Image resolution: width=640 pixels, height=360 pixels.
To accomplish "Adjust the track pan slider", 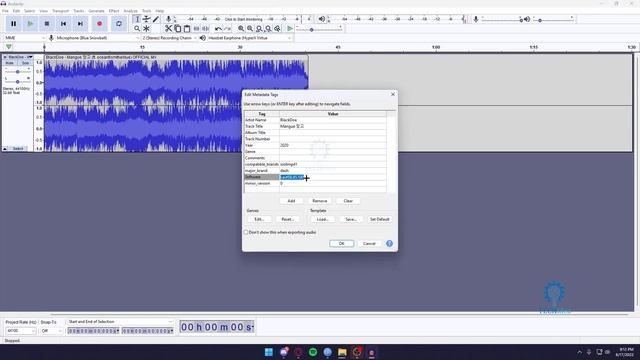I will (18, 82).
